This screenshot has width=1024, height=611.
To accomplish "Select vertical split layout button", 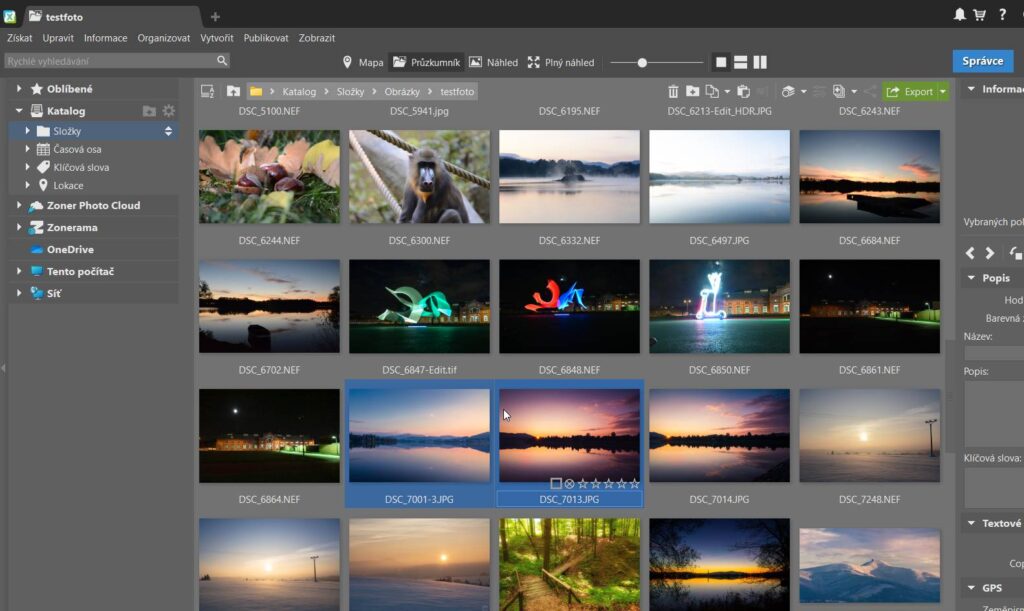I will (x=760, y=62).
